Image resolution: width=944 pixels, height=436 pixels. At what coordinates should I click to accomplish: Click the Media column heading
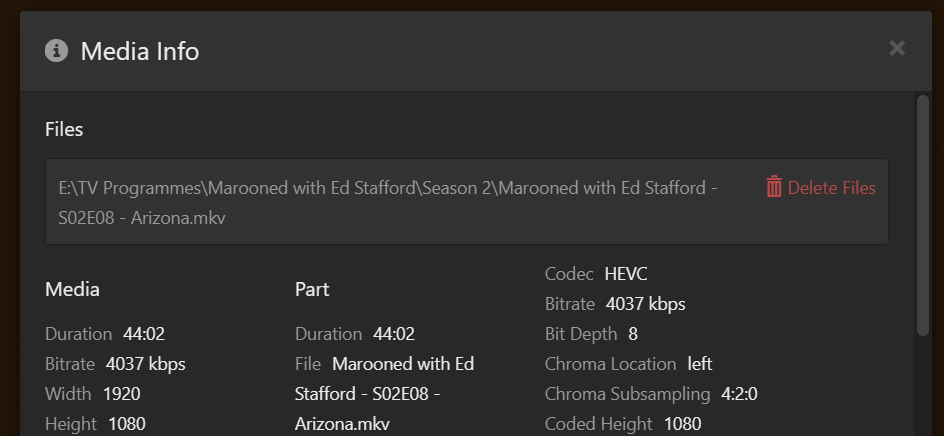click(x=72, y=290)
